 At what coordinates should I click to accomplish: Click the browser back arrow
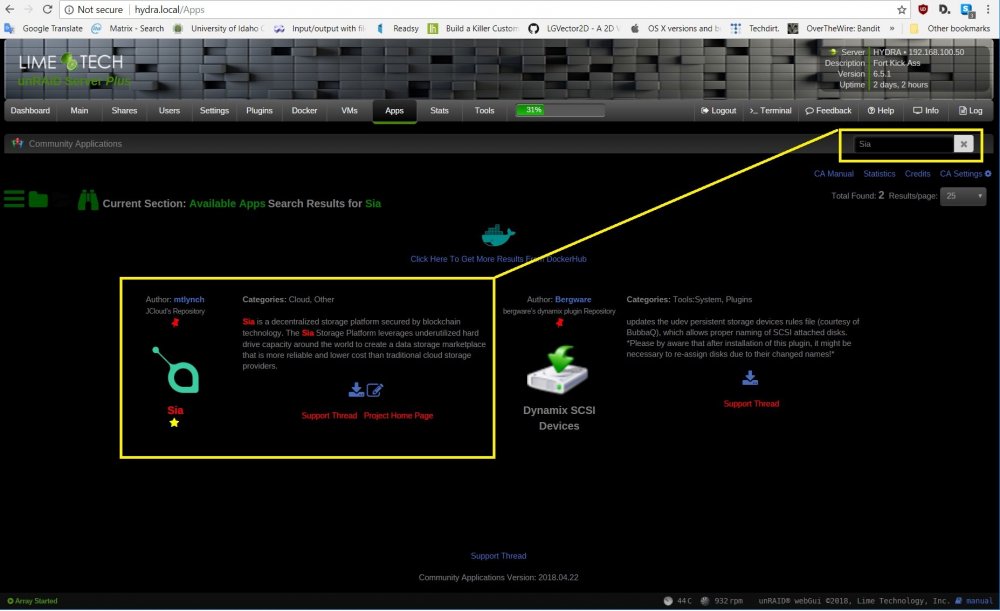[x=10, y=10]
